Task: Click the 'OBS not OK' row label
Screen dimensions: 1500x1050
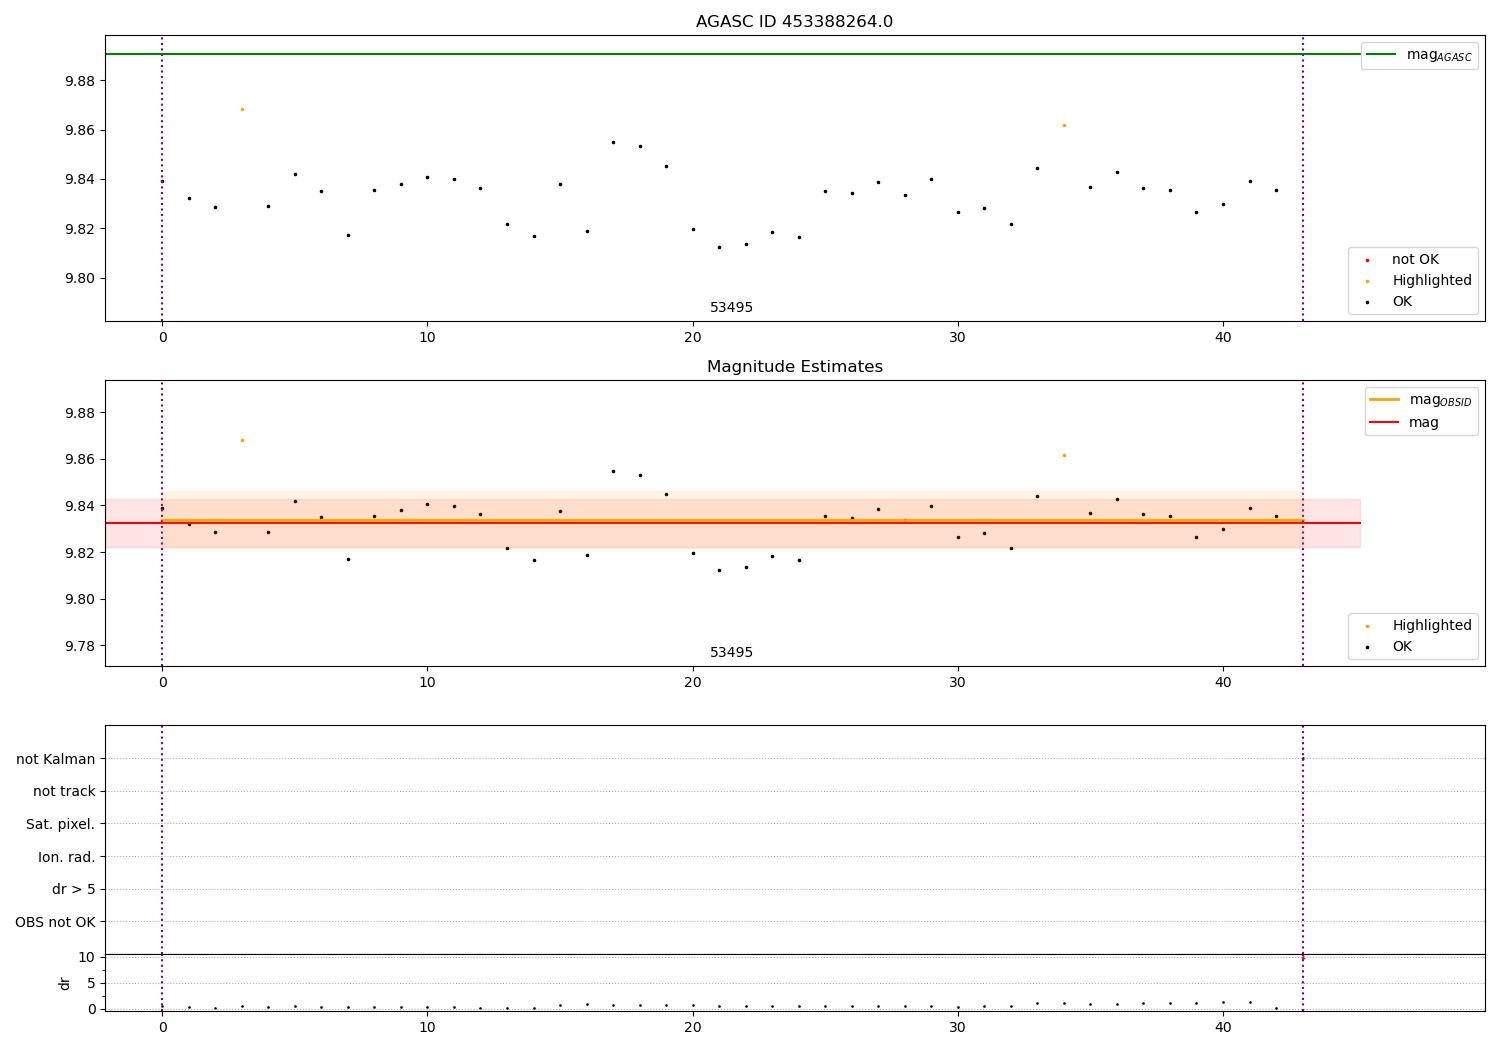Action: 56,923
